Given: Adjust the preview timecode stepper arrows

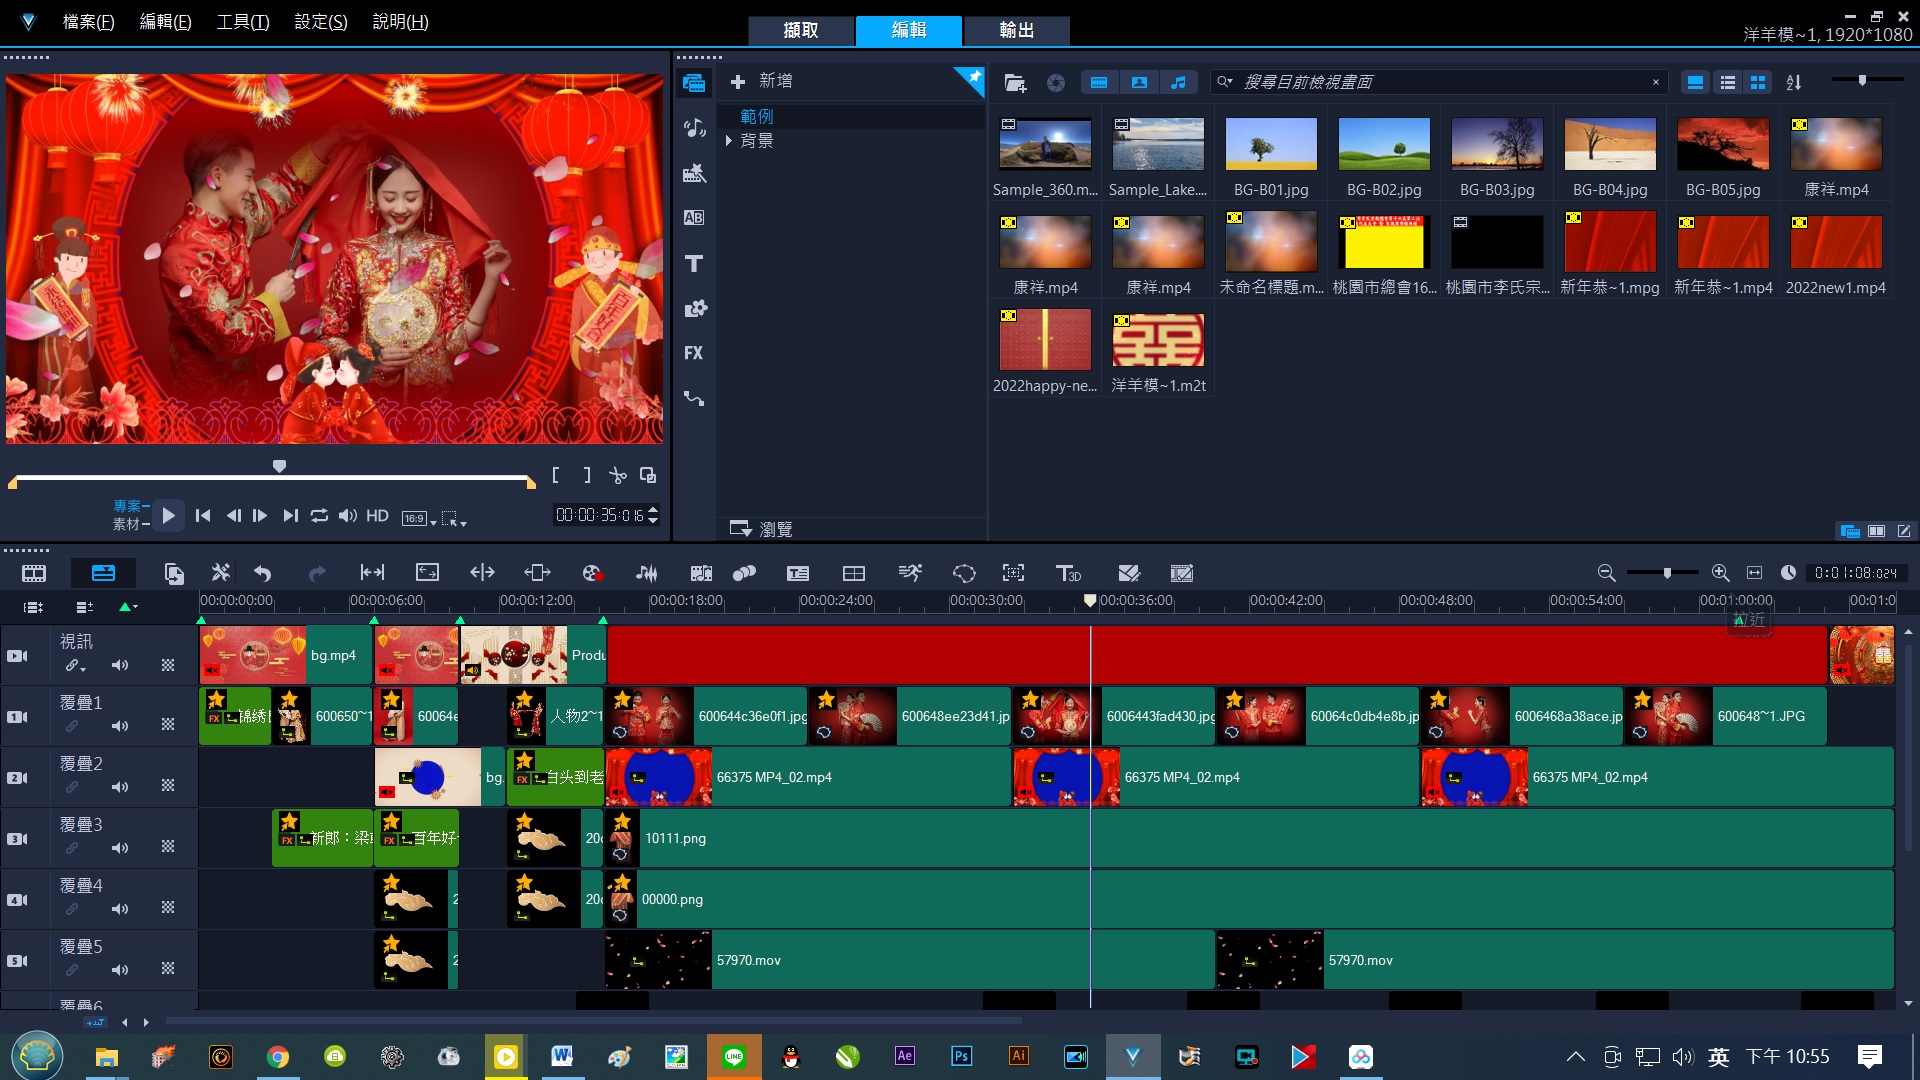Looking at the screenshot, I should pos(653,515).
